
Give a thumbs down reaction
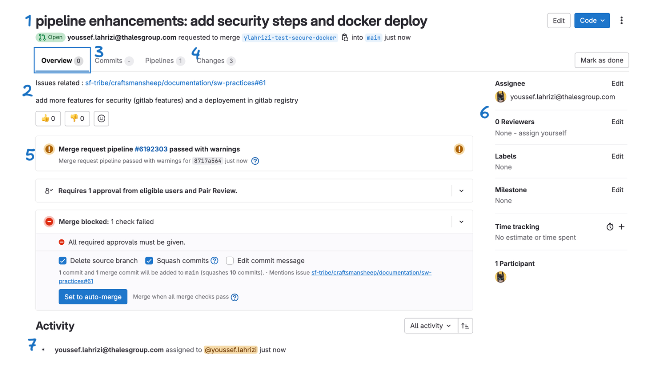[x=77, y=118]
